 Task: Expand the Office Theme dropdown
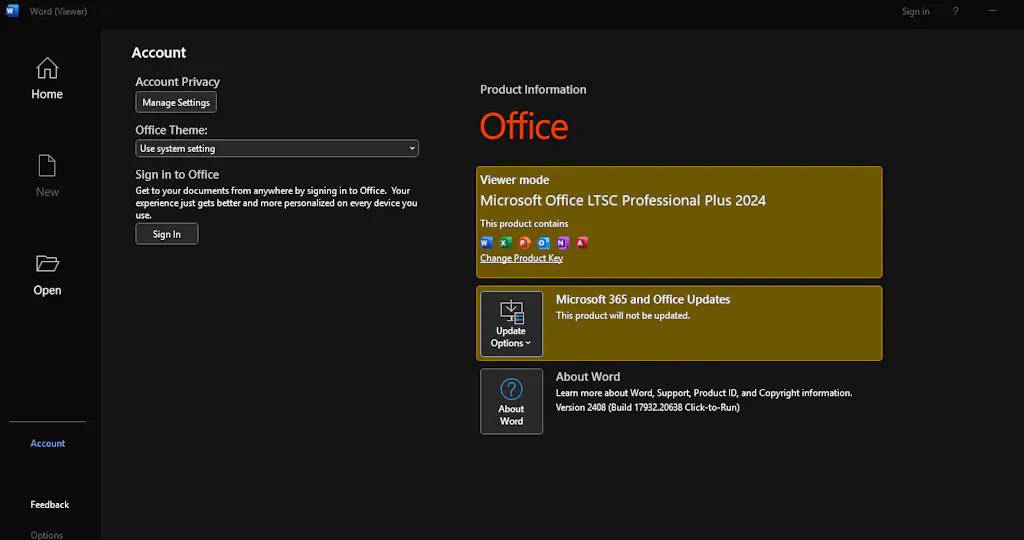[x=277, y=149]
